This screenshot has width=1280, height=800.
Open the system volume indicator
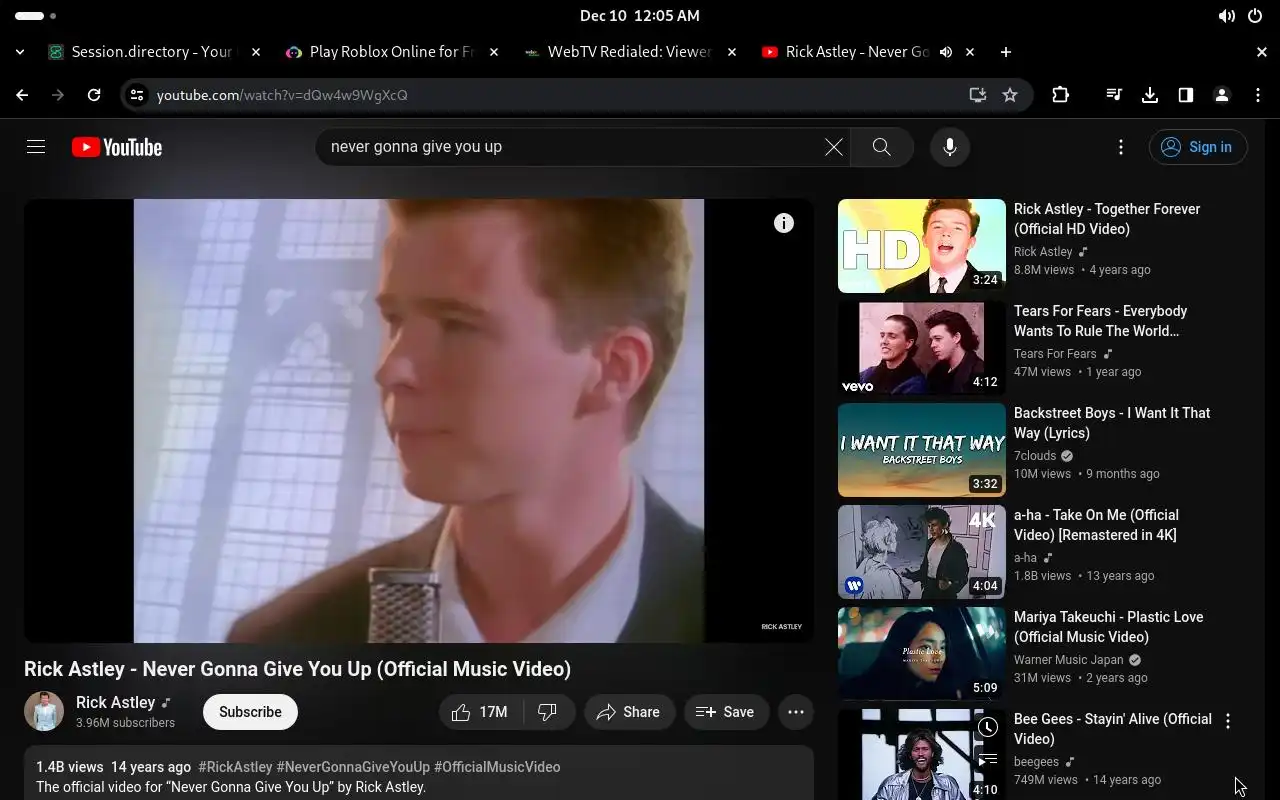[x=1226, y=16]
